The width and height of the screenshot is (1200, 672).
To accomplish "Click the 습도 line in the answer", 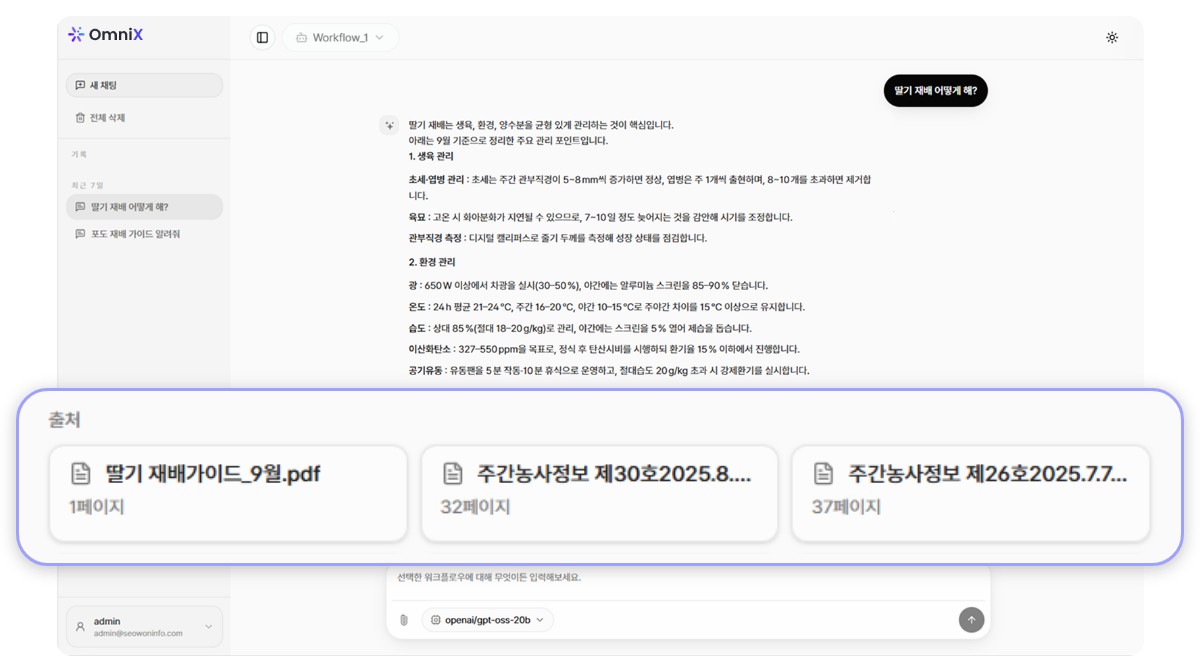I will (x=580, y=328).
